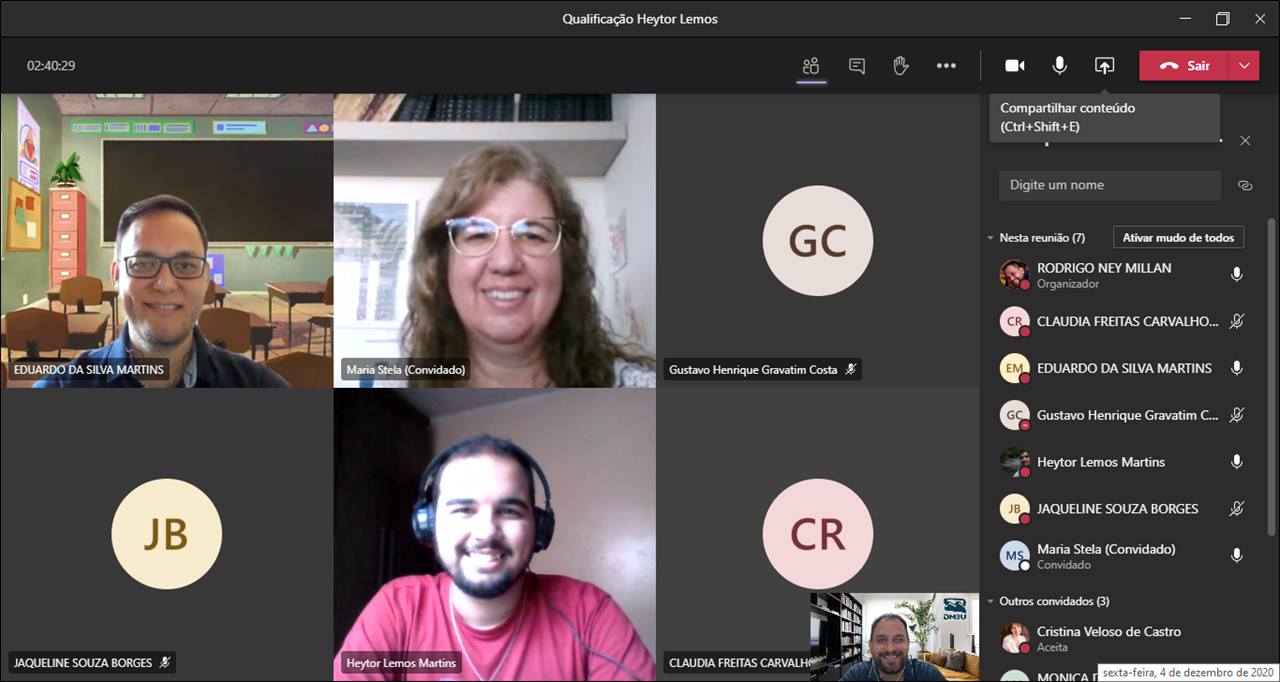
Task: Open more actions ellipsis menu
Action: [946, 66]
